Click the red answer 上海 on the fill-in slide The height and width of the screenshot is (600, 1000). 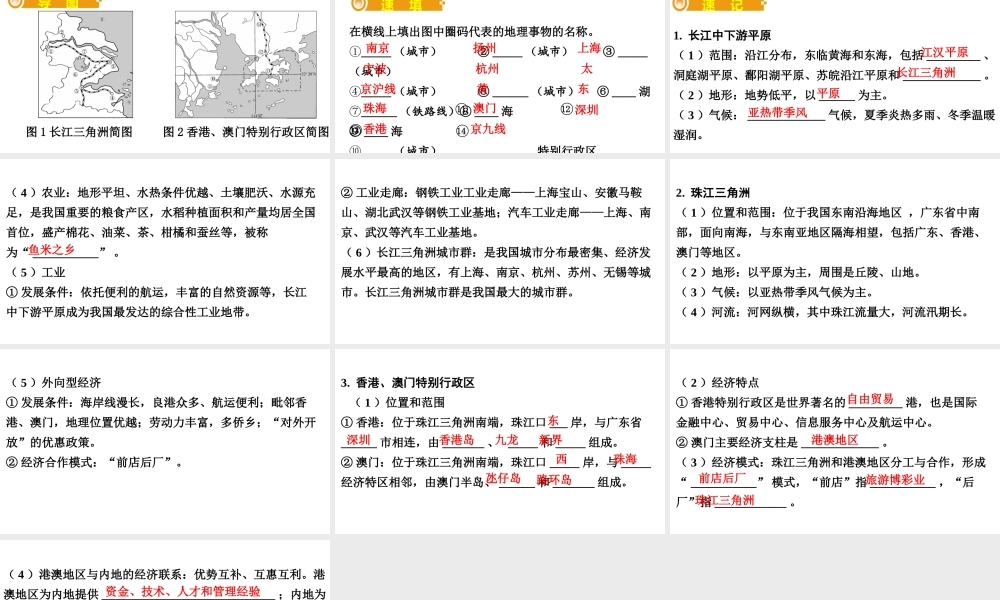[x=589, y=48]
